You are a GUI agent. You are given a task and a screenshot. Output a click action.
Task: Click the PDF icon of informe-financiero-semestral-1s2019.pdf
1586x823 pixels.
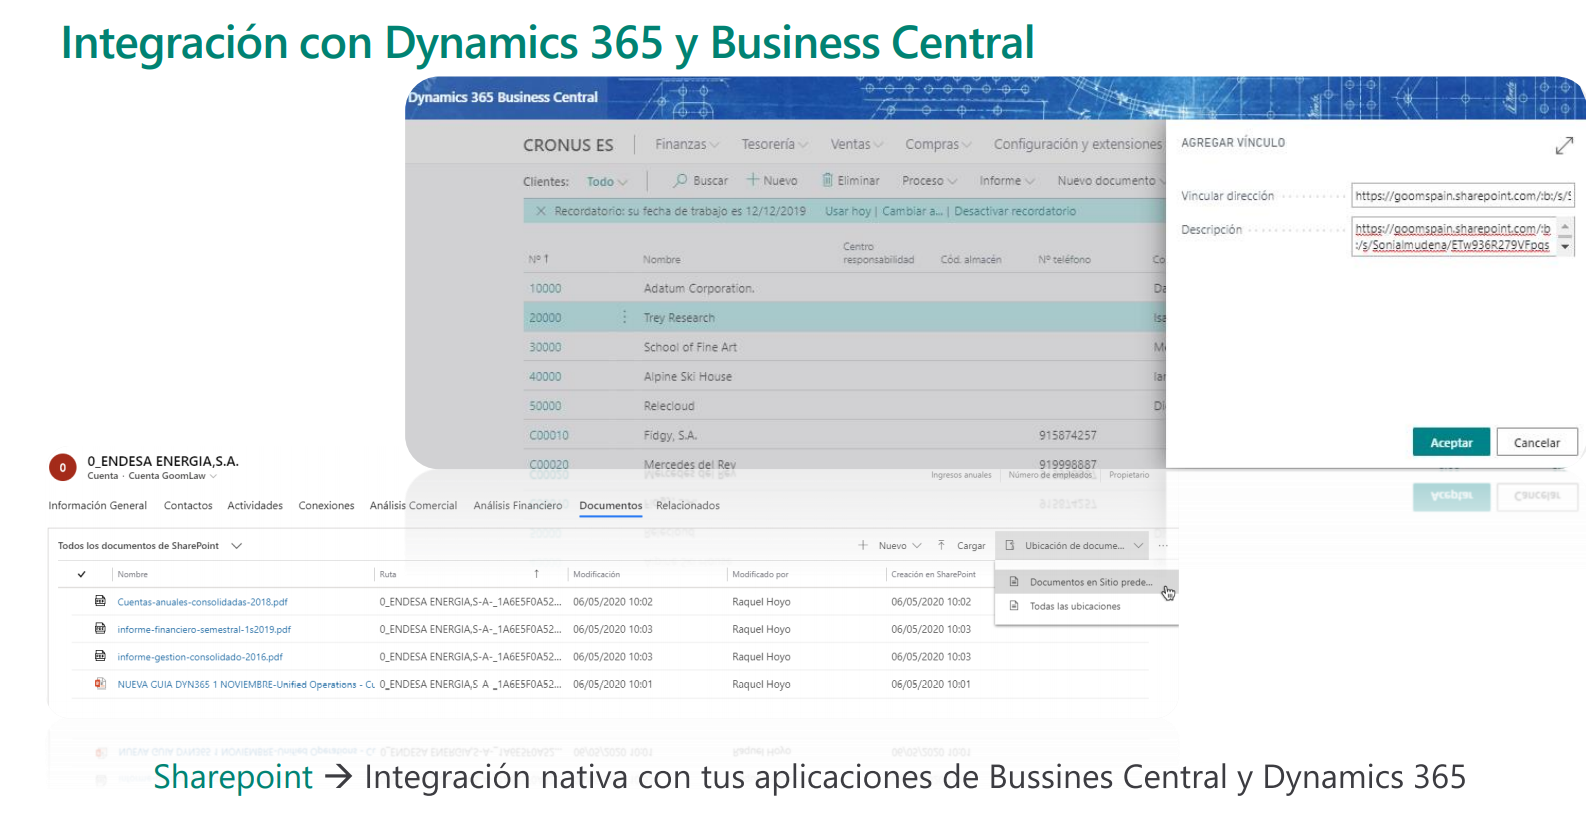point(100,629)
